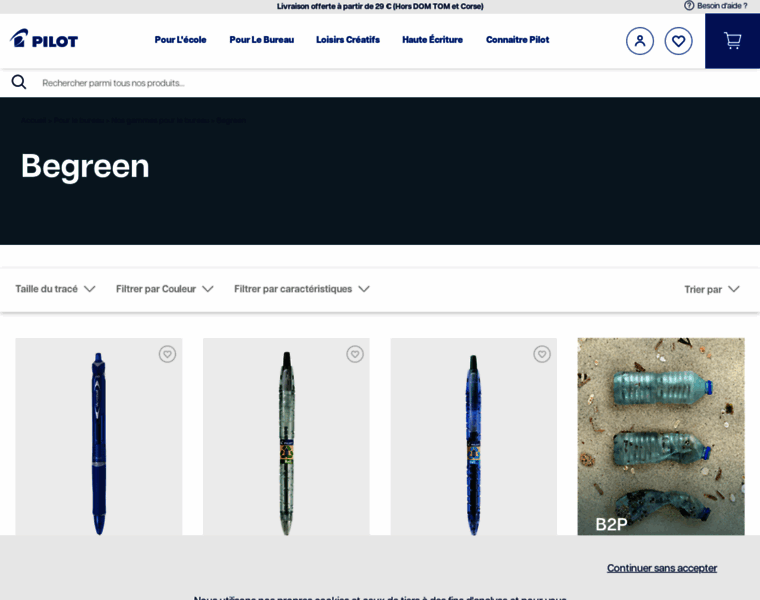Expand Filtrer par Couleur dropdown
This screenshot has height=600, width=760.
click(164, 289)
